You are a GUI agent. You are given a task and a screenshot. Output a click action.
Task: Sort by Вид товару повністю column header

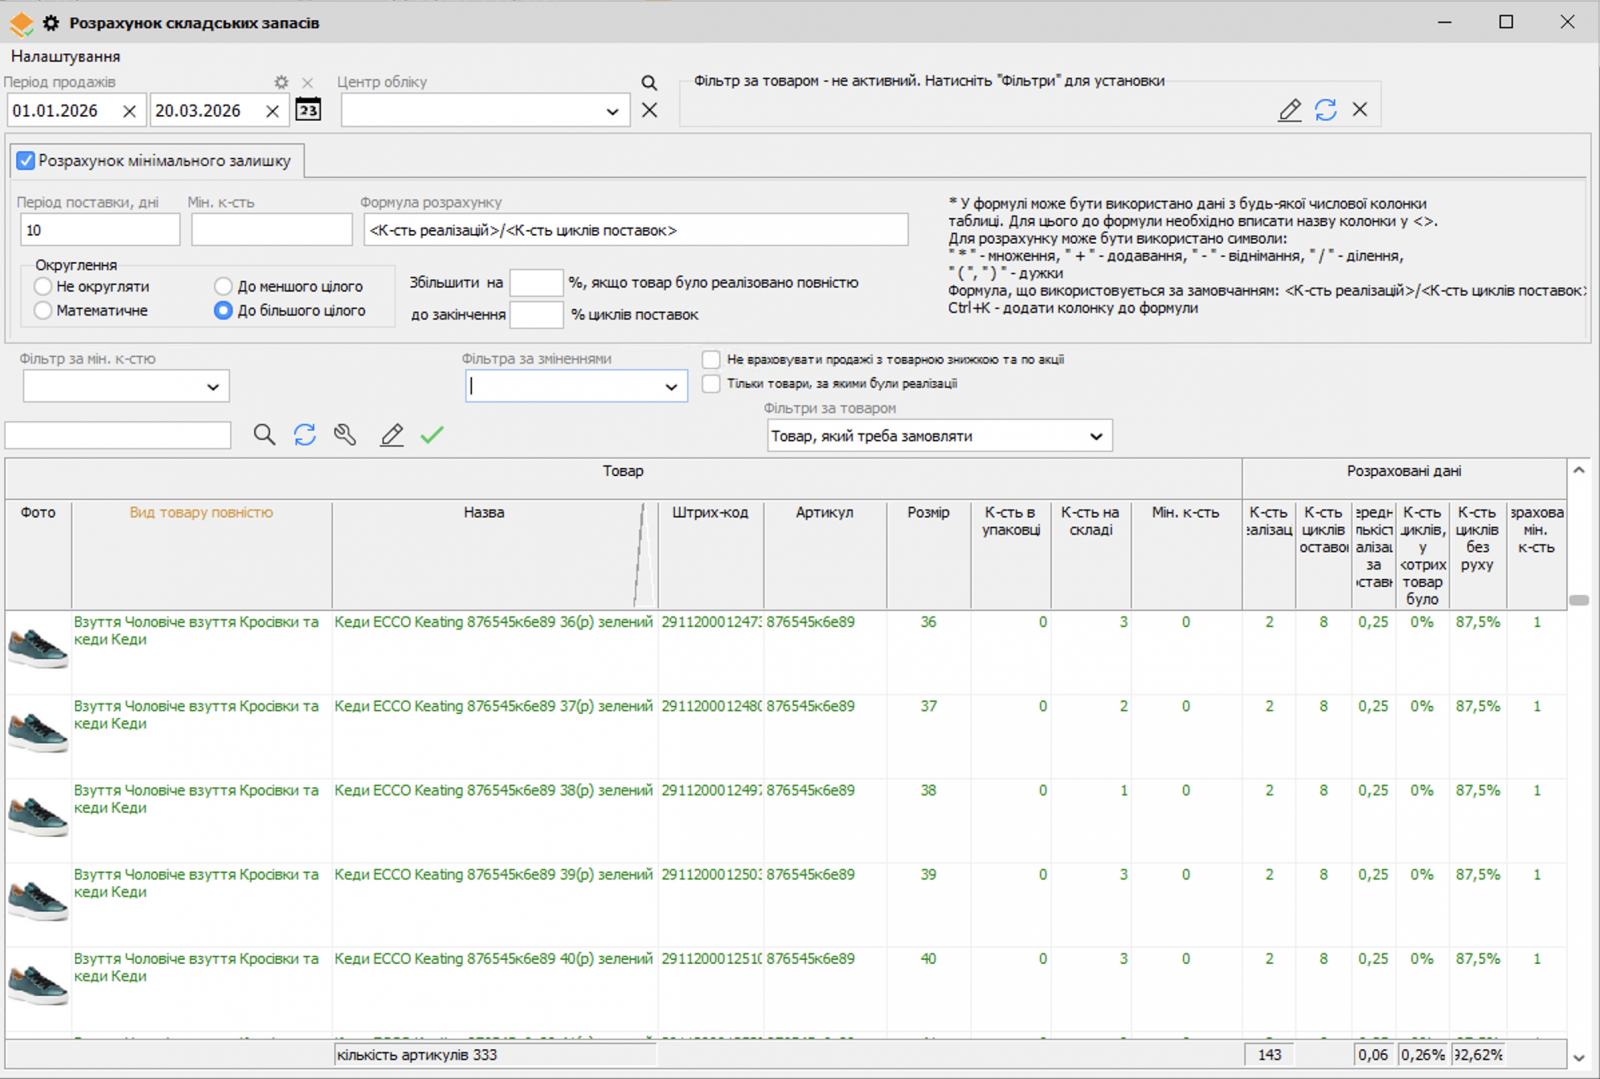201,512
